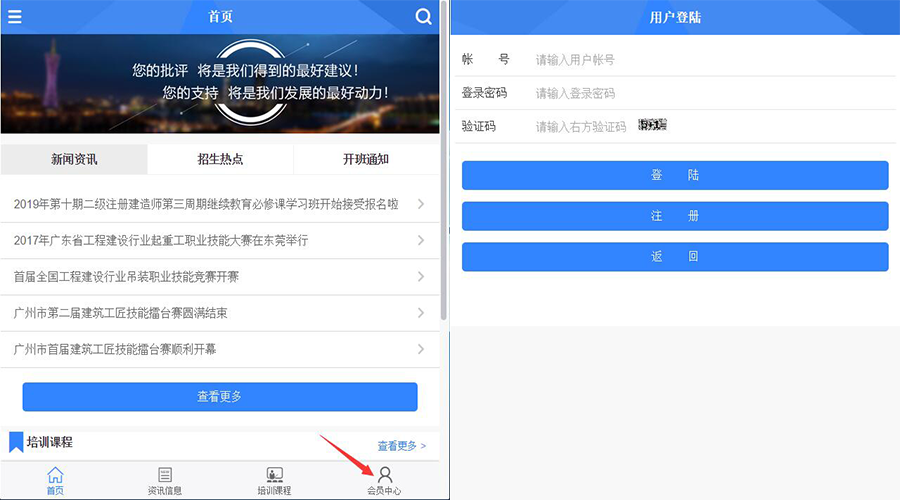
Task: Refresh the captcha verification image
Action: (x=653, y=125)
